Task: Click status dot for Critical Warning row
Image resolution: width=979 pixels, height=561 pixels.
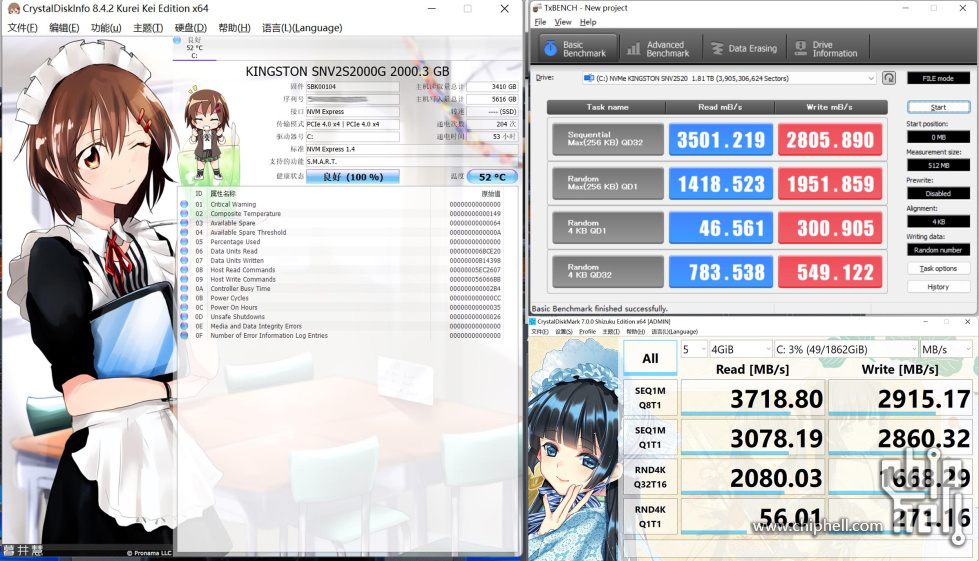Action: [x=184, y=204]
